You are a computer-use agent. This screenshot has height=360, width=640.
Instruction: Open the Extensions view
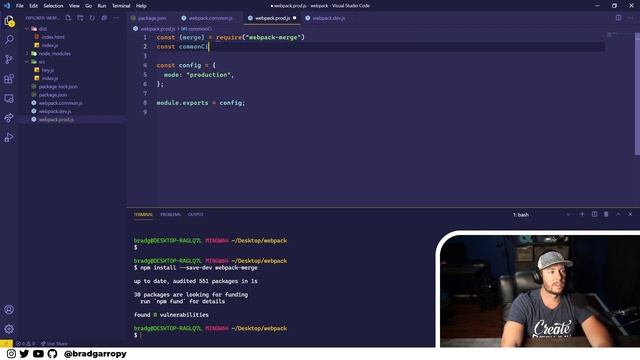9,79
